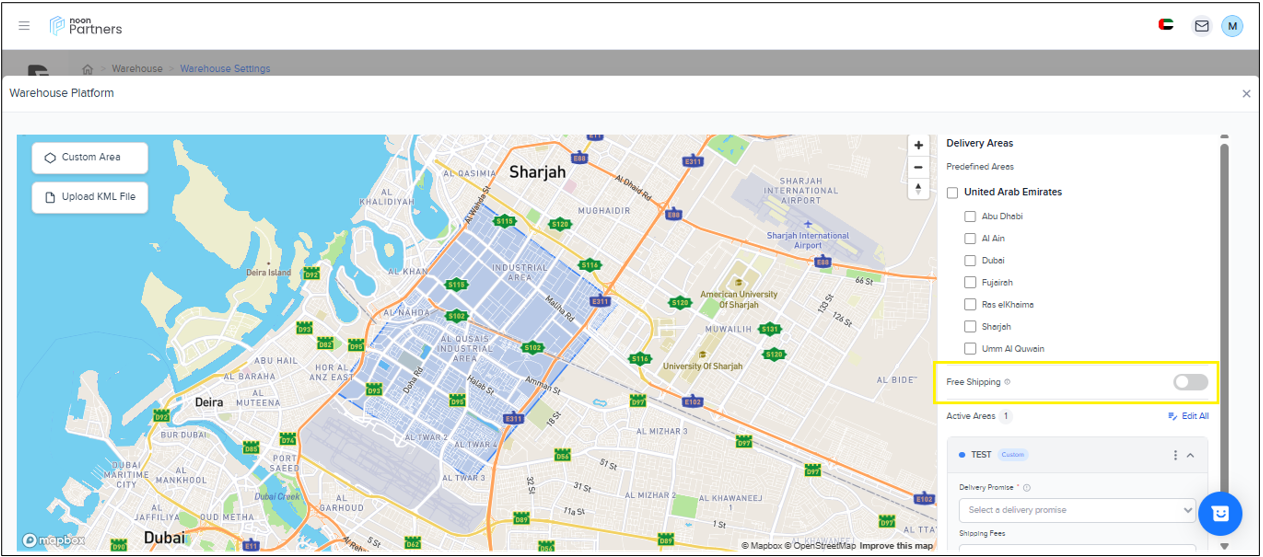Open the user profile avatar

click(x=1232, y=26)
